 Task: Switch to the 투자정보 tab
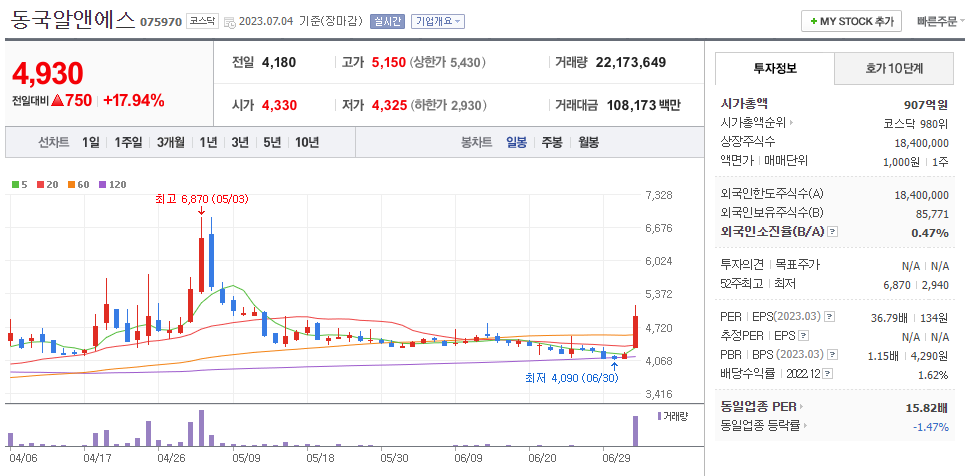point(775,68)
